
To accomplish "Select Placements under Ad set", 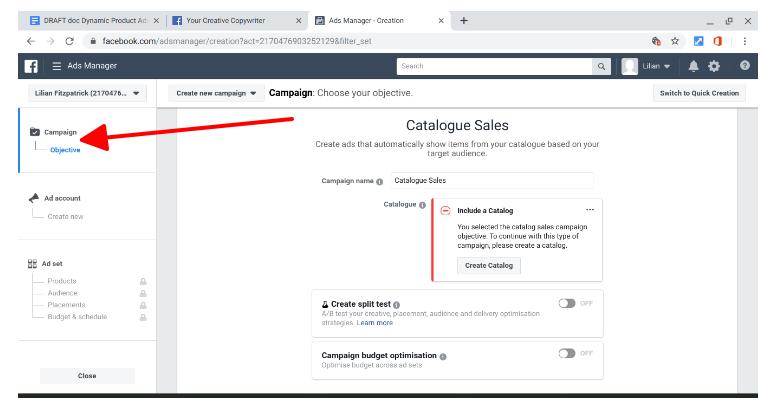I will click(x=66, y=305).
